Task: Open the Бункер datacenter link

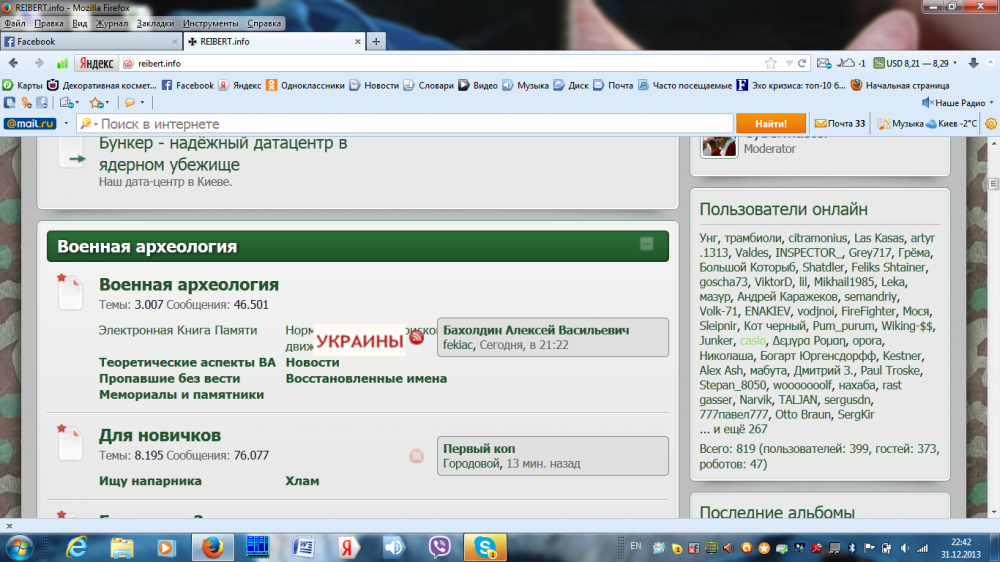Action: 223,154
